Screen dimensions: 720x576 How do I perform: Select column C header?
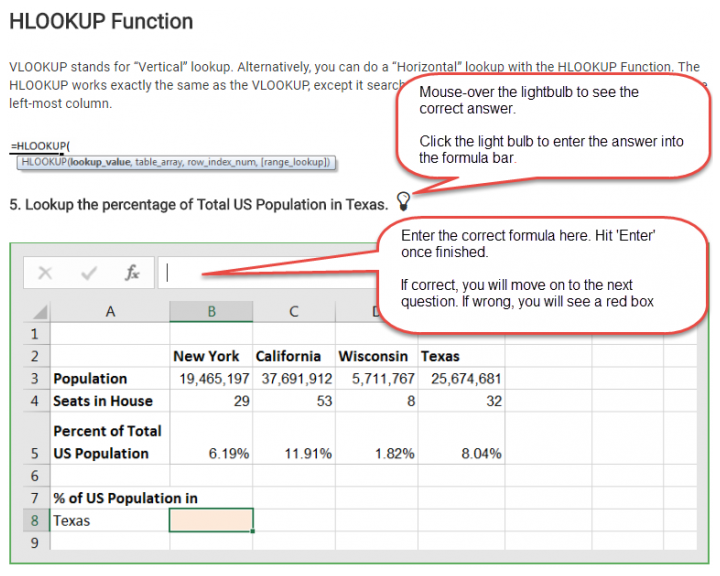(294, 311)
